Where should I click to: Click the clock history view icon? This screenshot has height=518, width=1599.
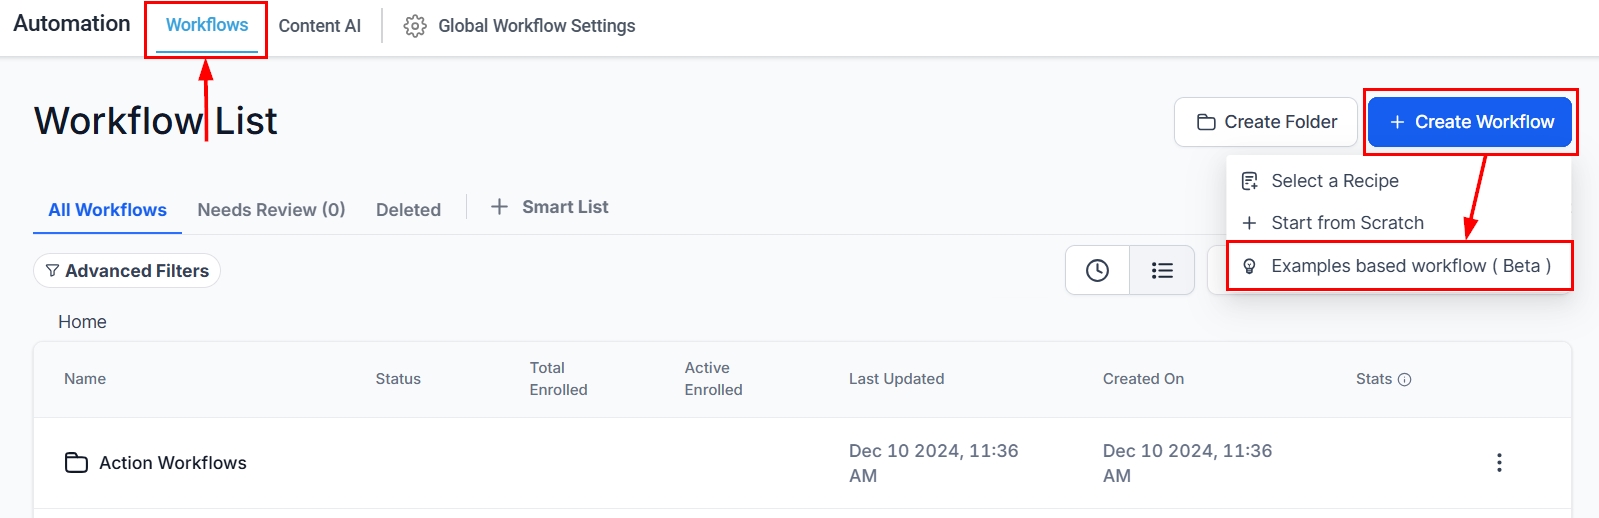pyautogui.click(x=1097, y=270)
